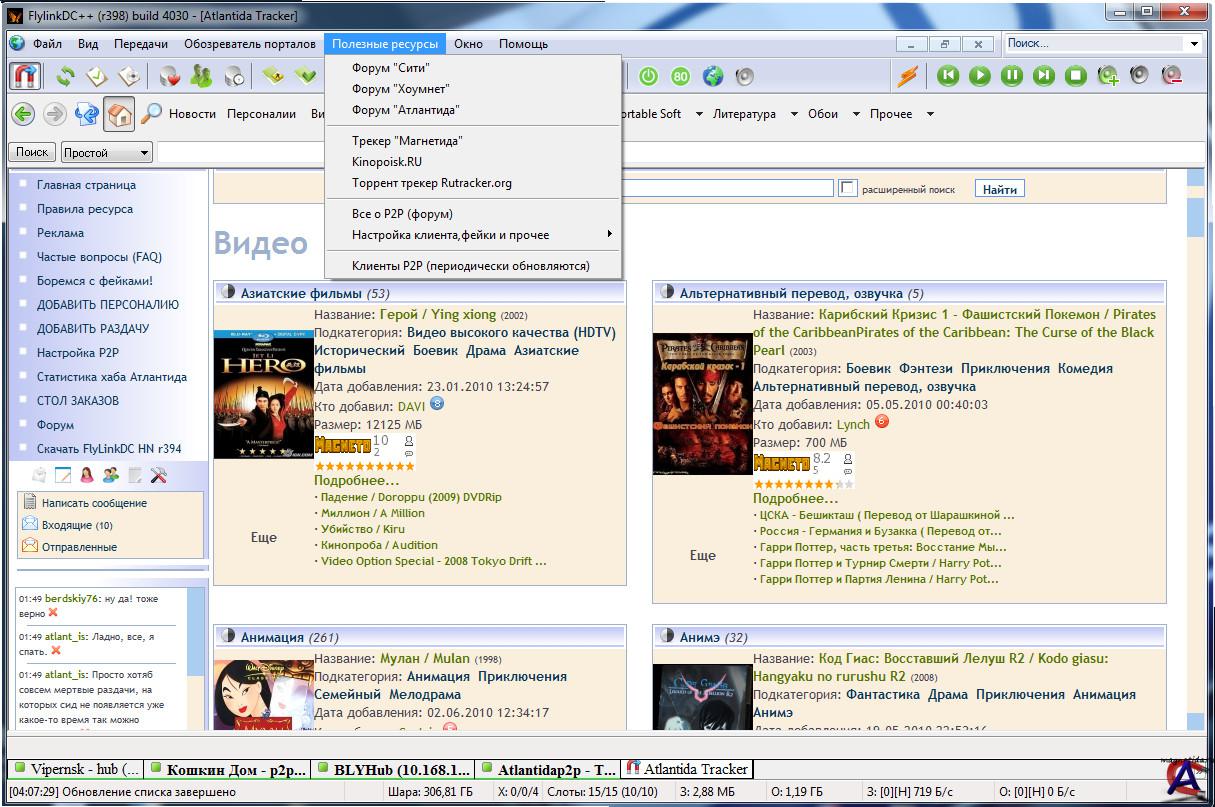Viewport: 1215px width, 807px height.
Task: Click the blue refresh page icon
Action: [x=87, y=114]
